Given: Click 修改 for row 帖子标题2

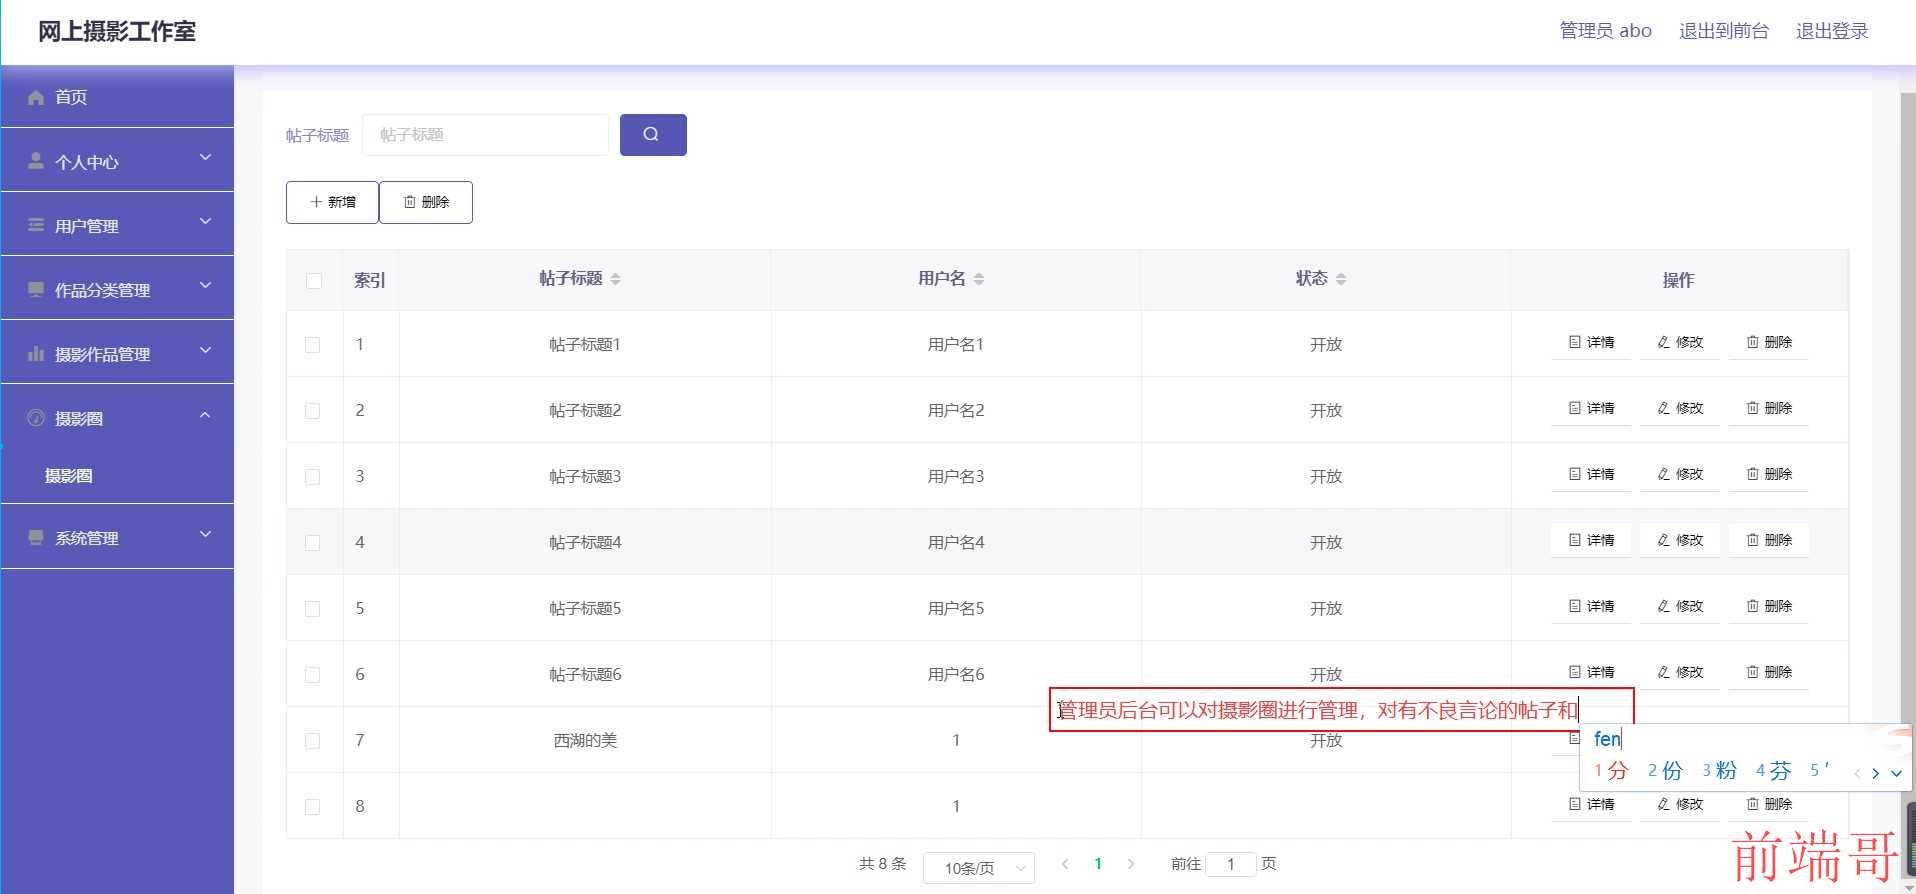Looking at the screenshot, I should coord(1680,408).
